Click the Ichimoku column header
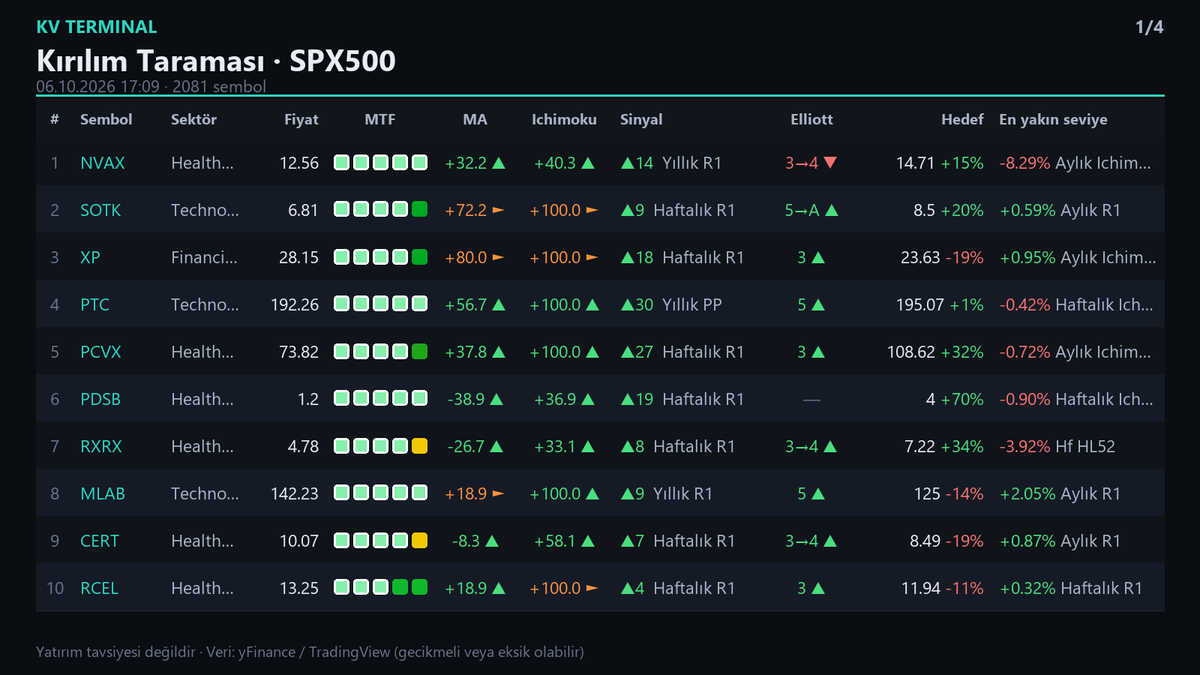 (x=564, y=119)
